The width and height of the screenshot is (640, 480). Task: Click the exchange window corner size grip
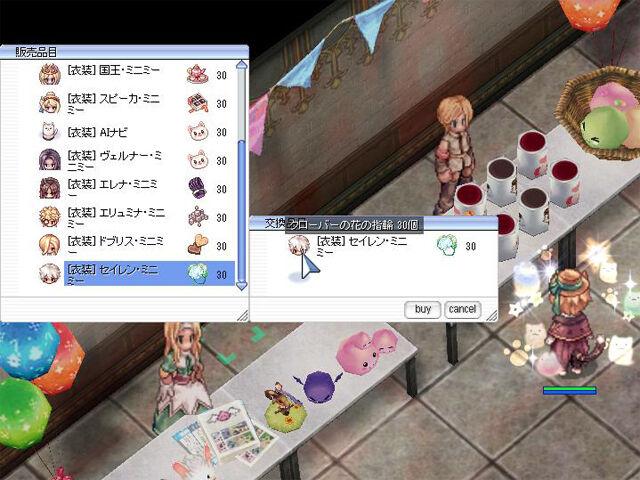[x=492, y=315]
